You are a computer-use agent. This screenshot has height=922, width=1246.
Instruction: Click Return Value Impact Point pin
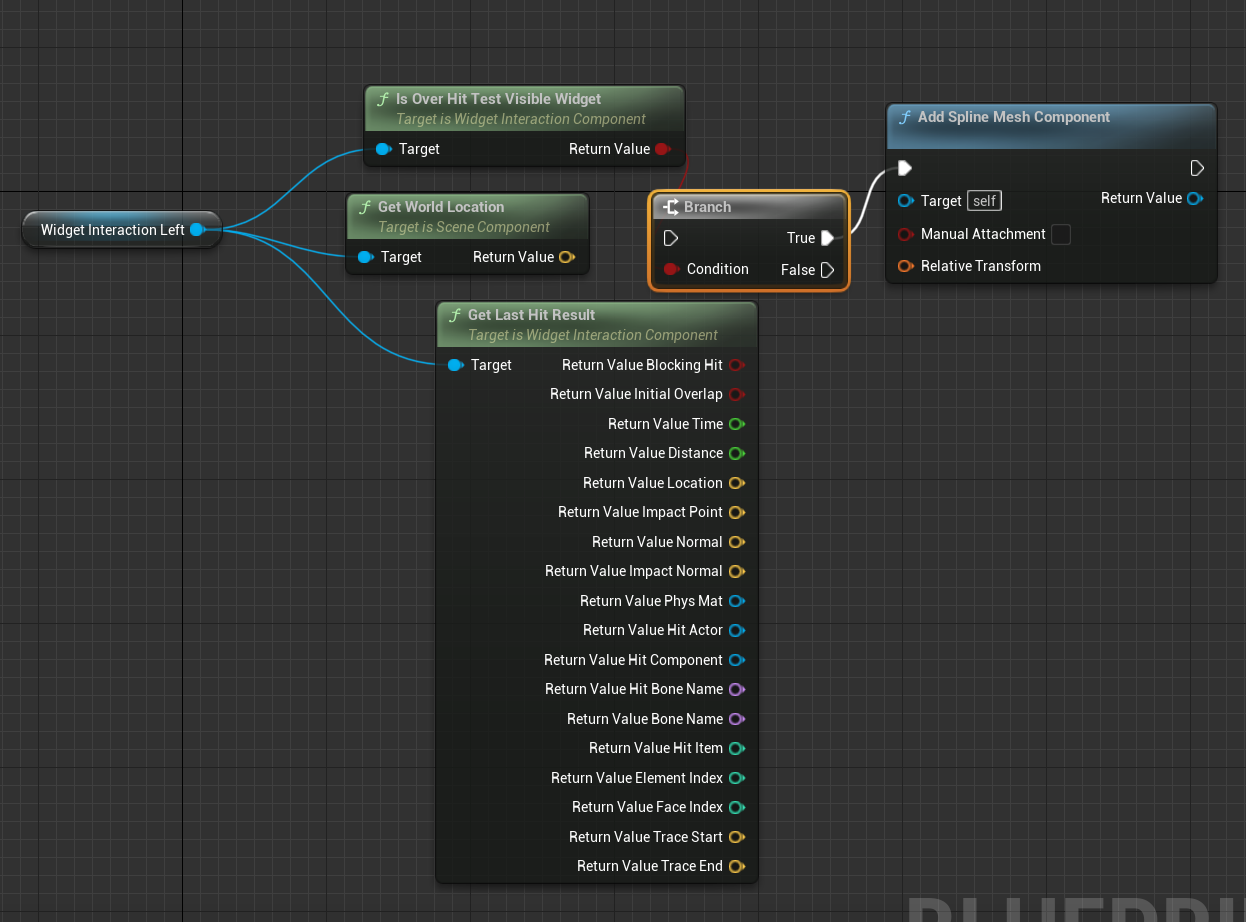point(736,512)
